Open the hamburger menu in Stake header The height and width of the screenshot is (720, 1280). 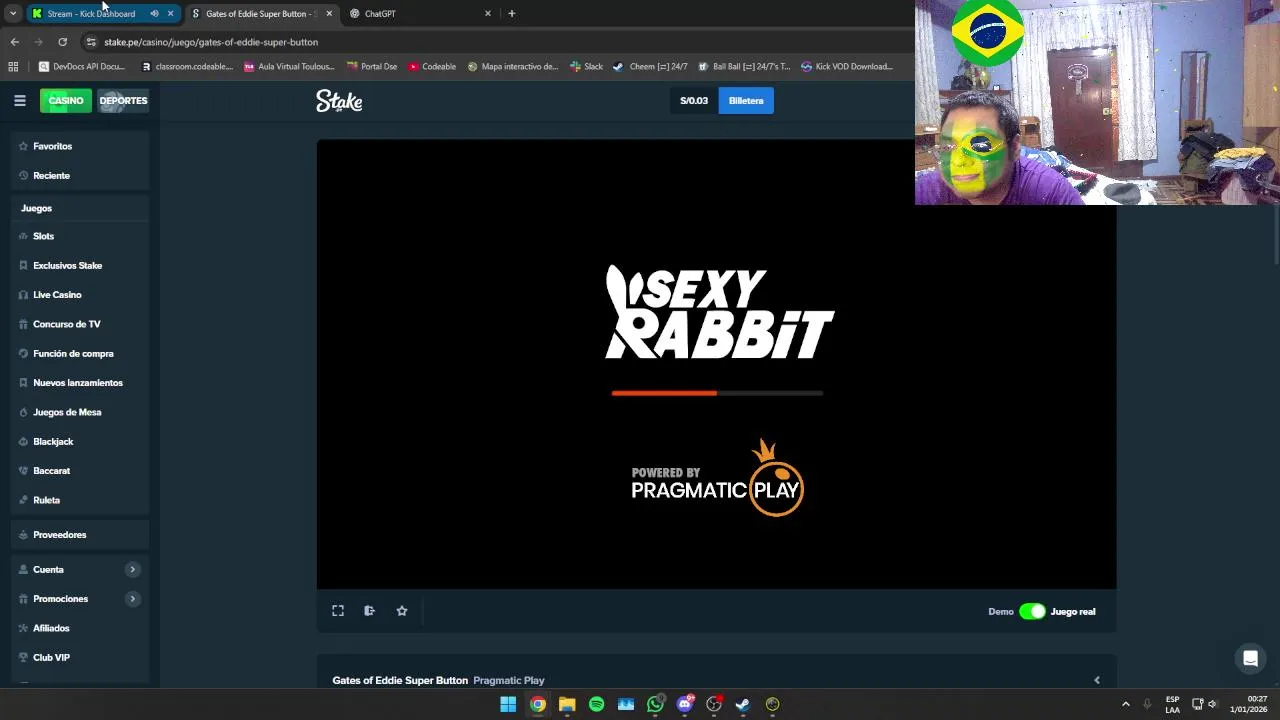point(19,101)
